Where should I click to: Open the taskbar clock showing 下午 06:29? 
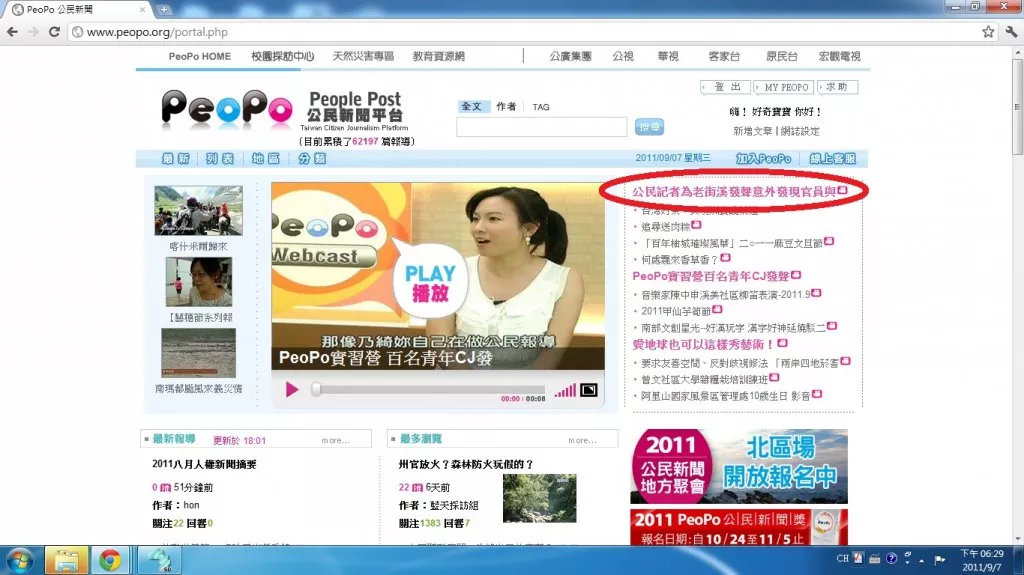[982, 560]
